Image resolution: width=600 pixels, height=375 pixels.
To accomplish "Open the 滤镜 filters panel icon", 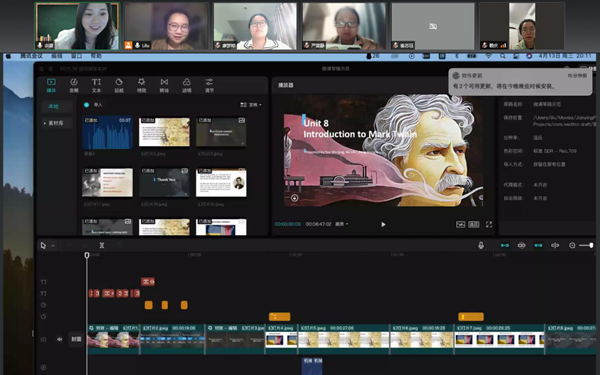I will click(x=187, y=85).
